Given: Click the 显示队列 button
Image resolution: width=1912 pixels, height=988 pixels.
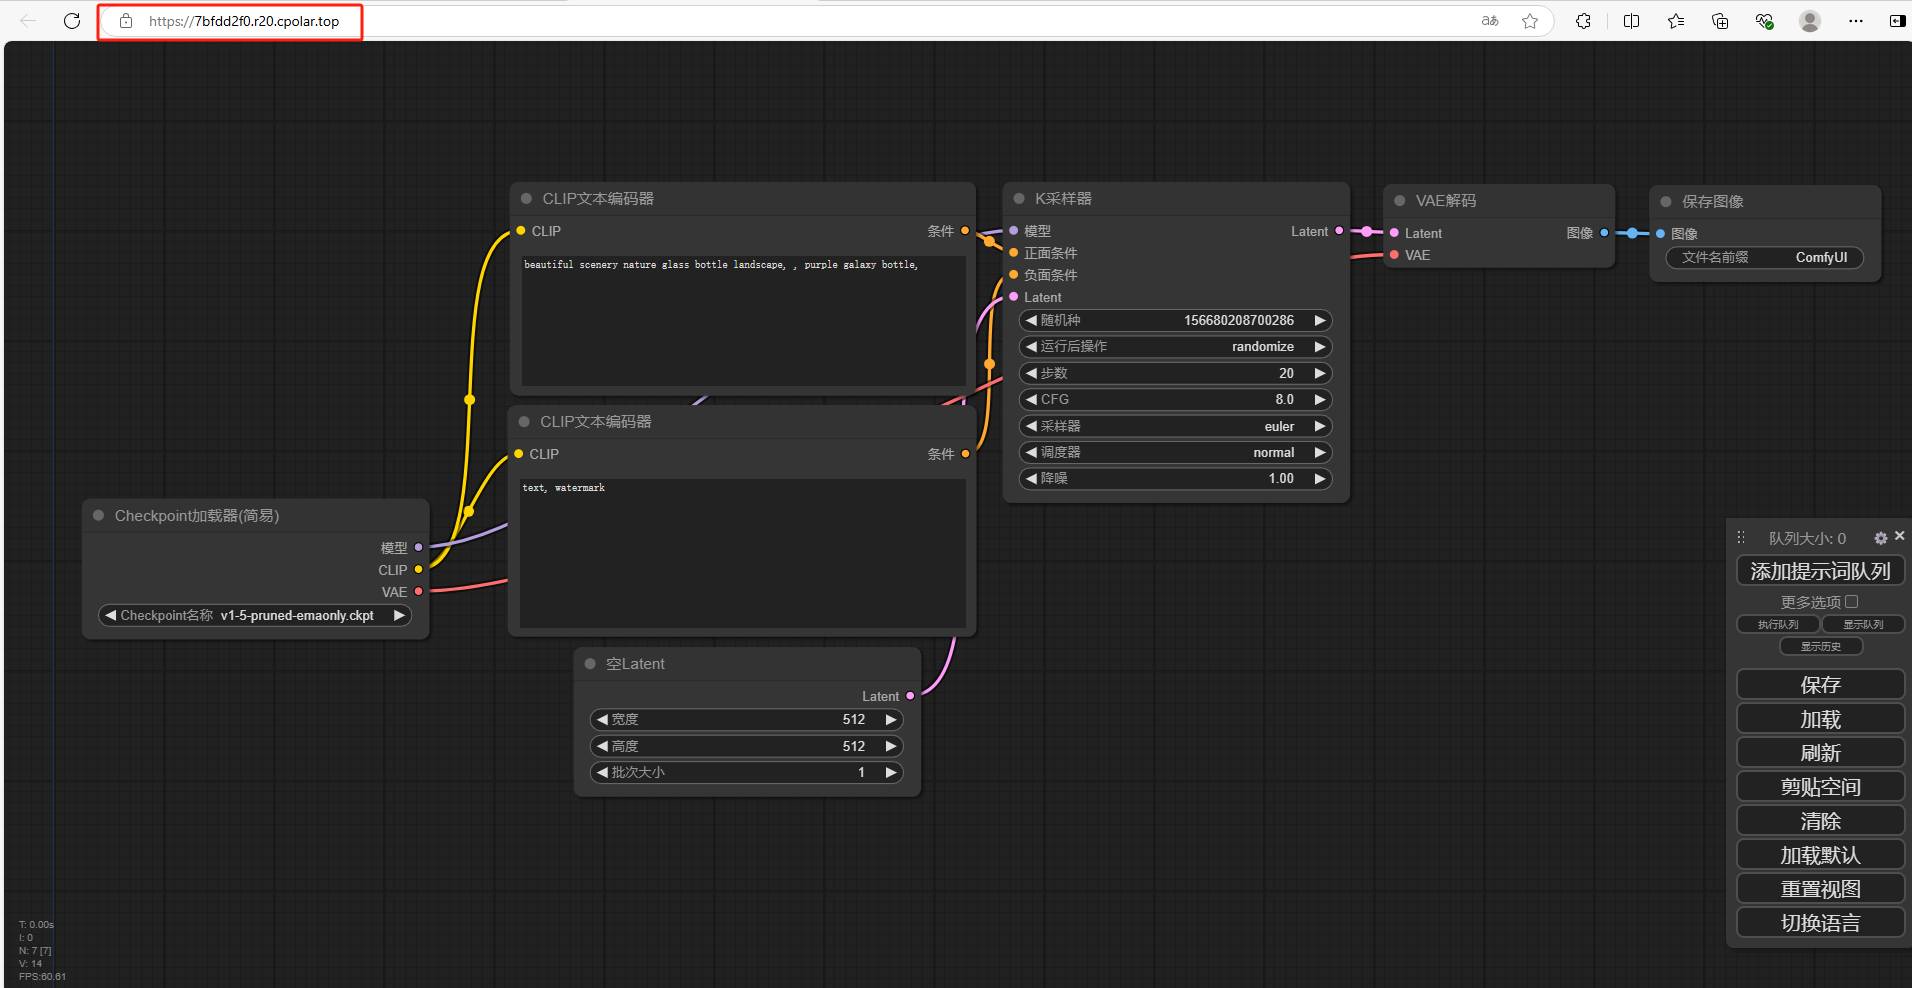Looking at the screenshot, I should [1863, 624].
